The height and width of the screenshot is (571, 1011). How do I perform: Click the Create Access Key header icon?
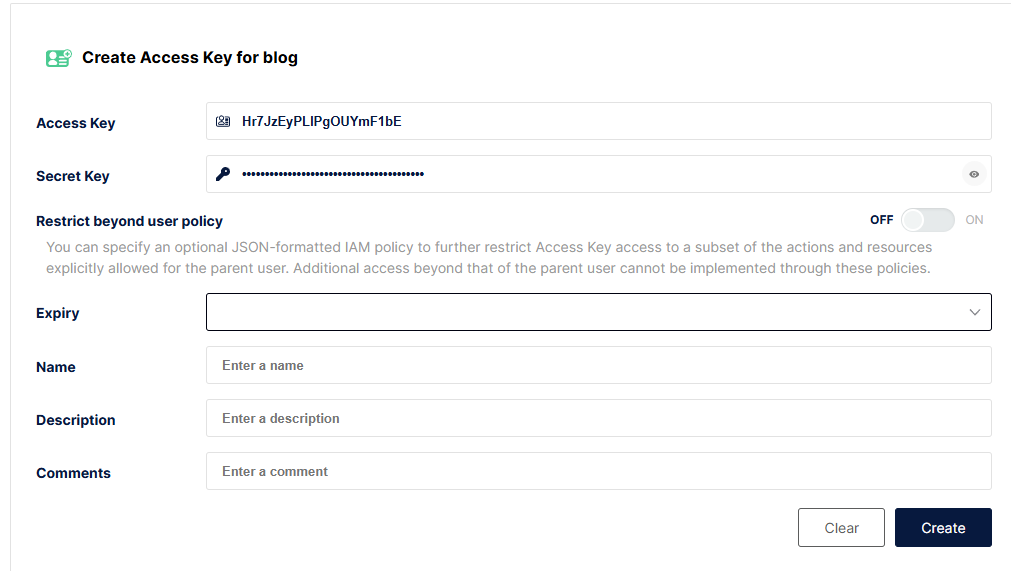pyautogui.click(x=58, y=58)
